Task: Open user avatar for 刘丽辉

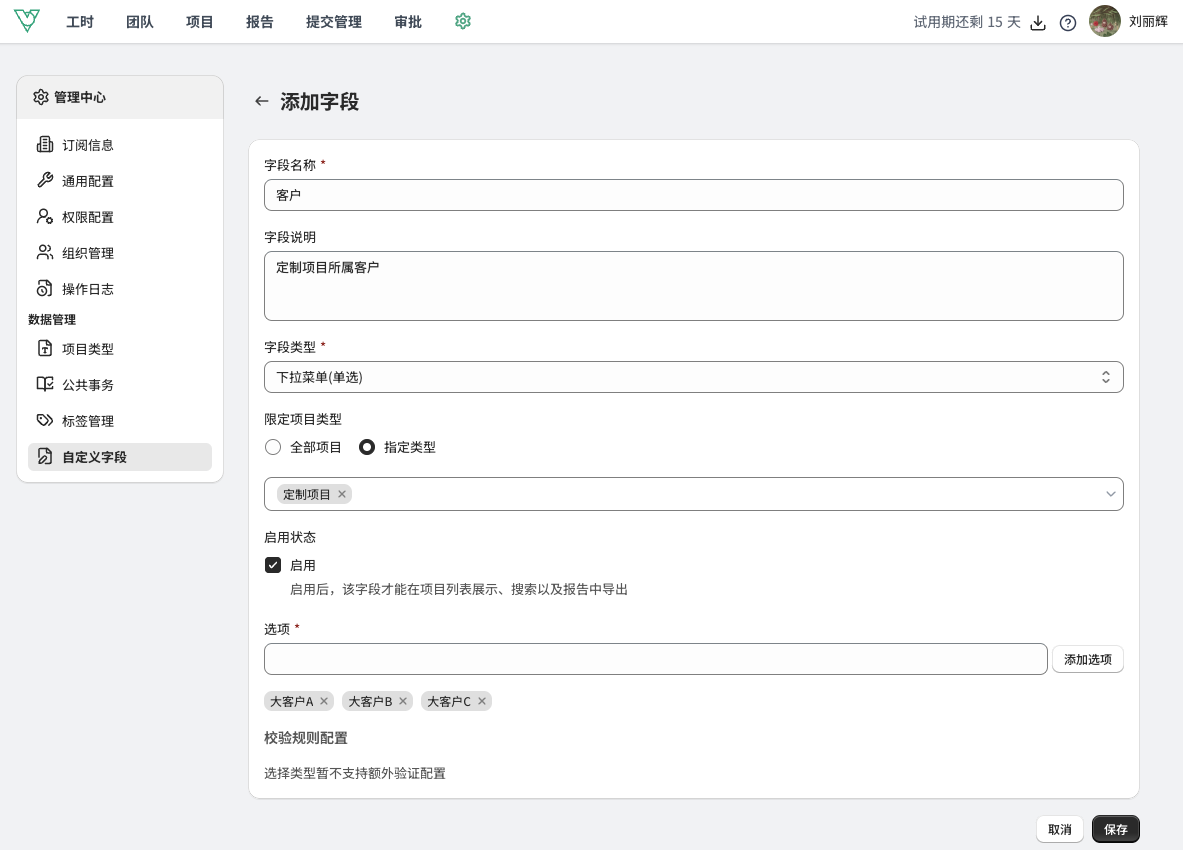Action: pos(1105,21)
